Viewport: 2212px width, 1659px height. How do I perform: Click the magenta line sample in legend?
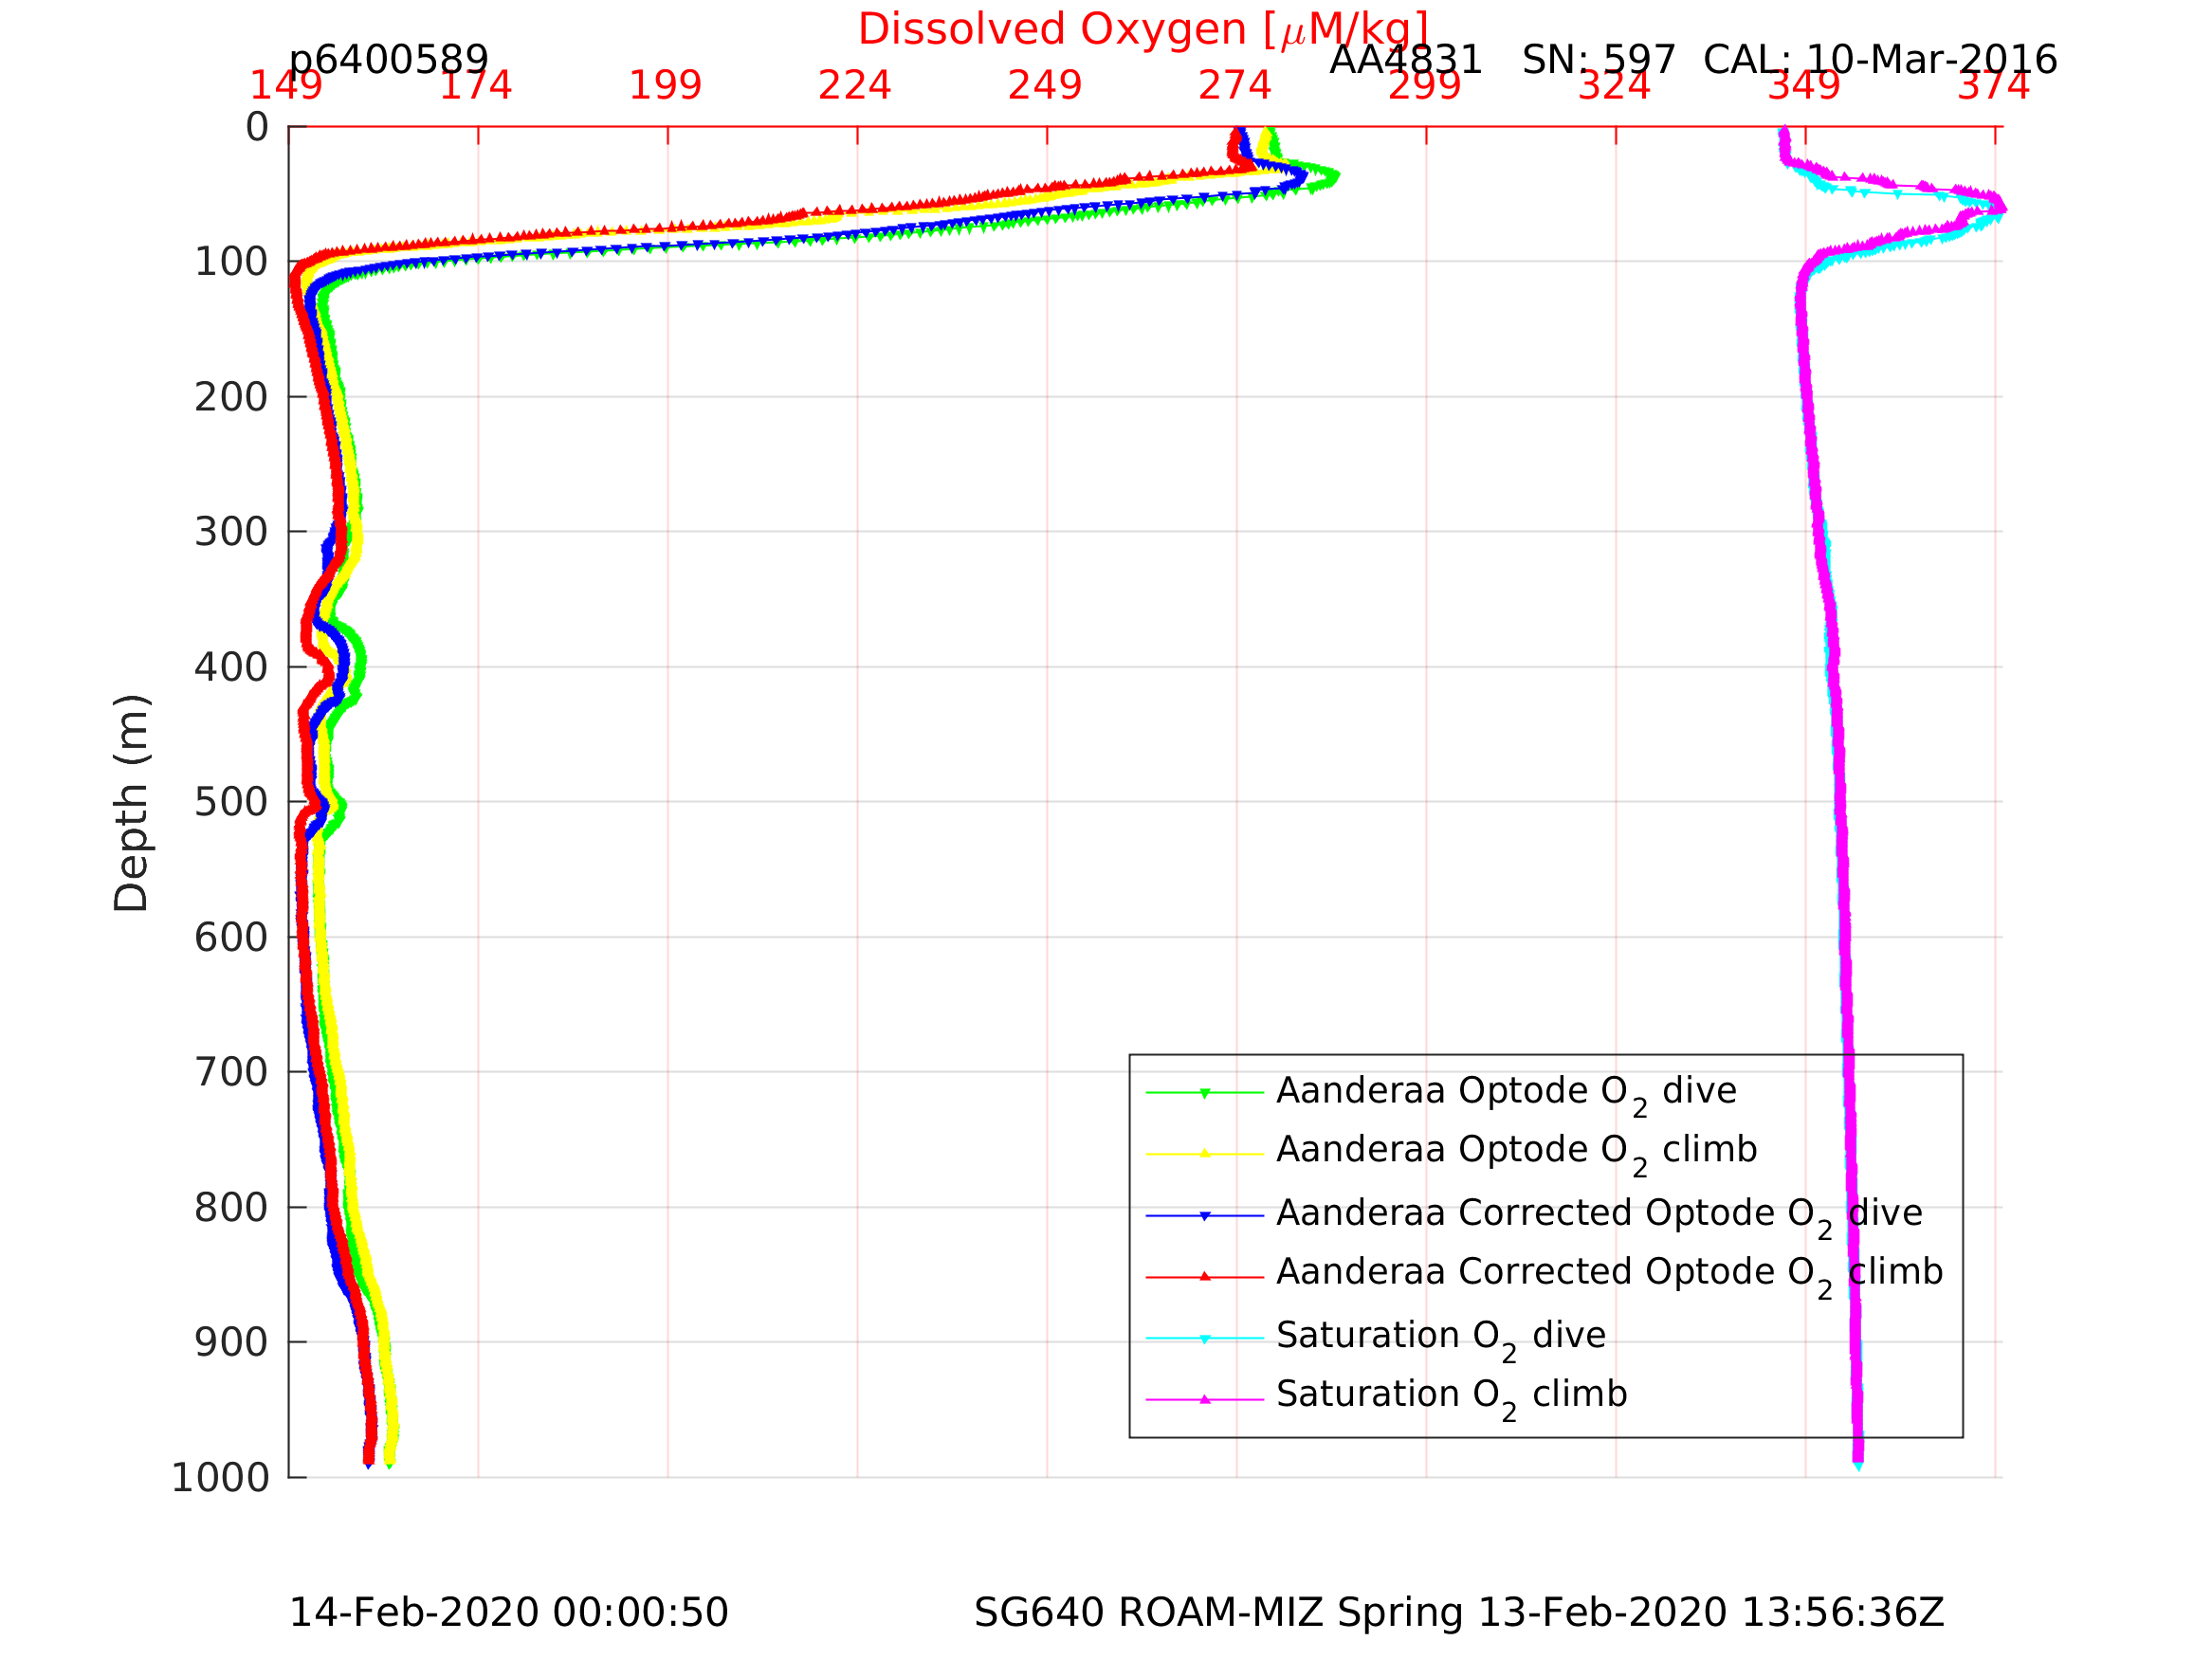[x=1205, y=1400]
